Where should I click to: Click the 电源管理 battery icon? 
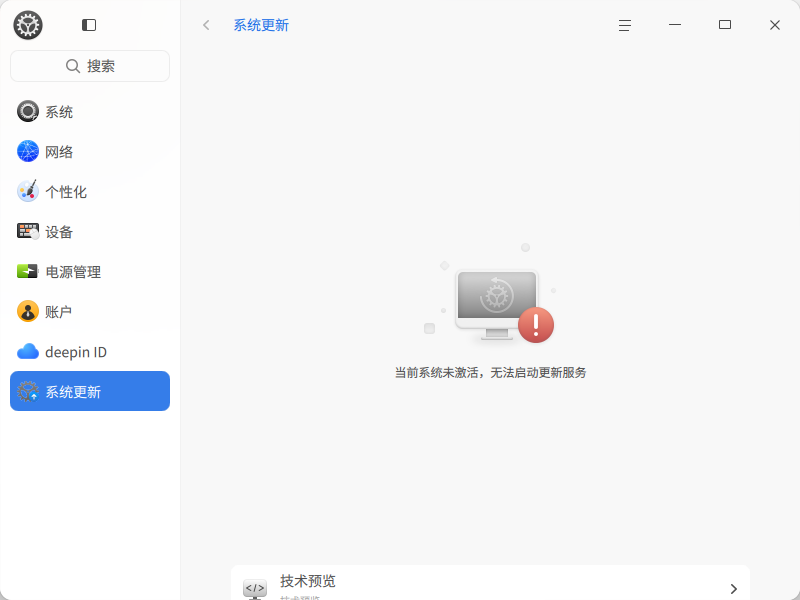[x=28, y=271]
